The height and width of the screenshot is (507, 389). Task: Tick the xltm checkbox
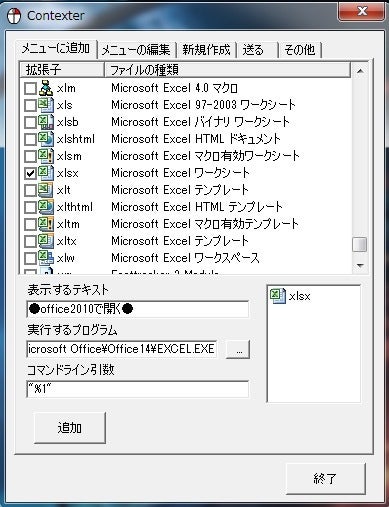[x=30, y=224]
